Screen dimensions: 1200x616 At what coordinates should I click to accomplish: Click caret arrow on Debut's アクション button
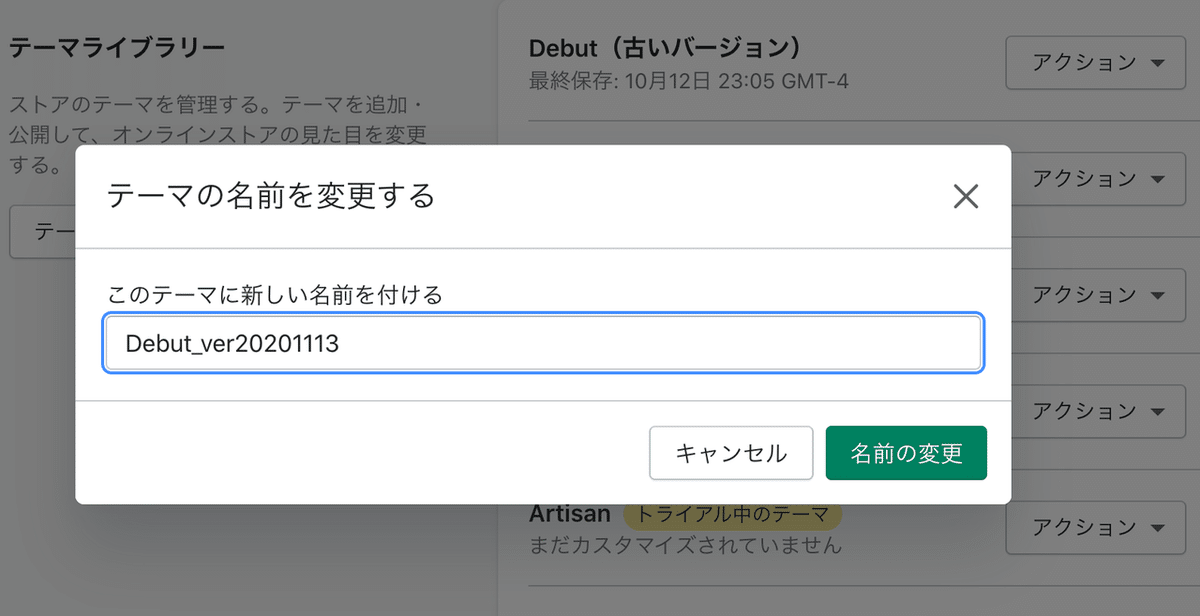pos(1158,63)
